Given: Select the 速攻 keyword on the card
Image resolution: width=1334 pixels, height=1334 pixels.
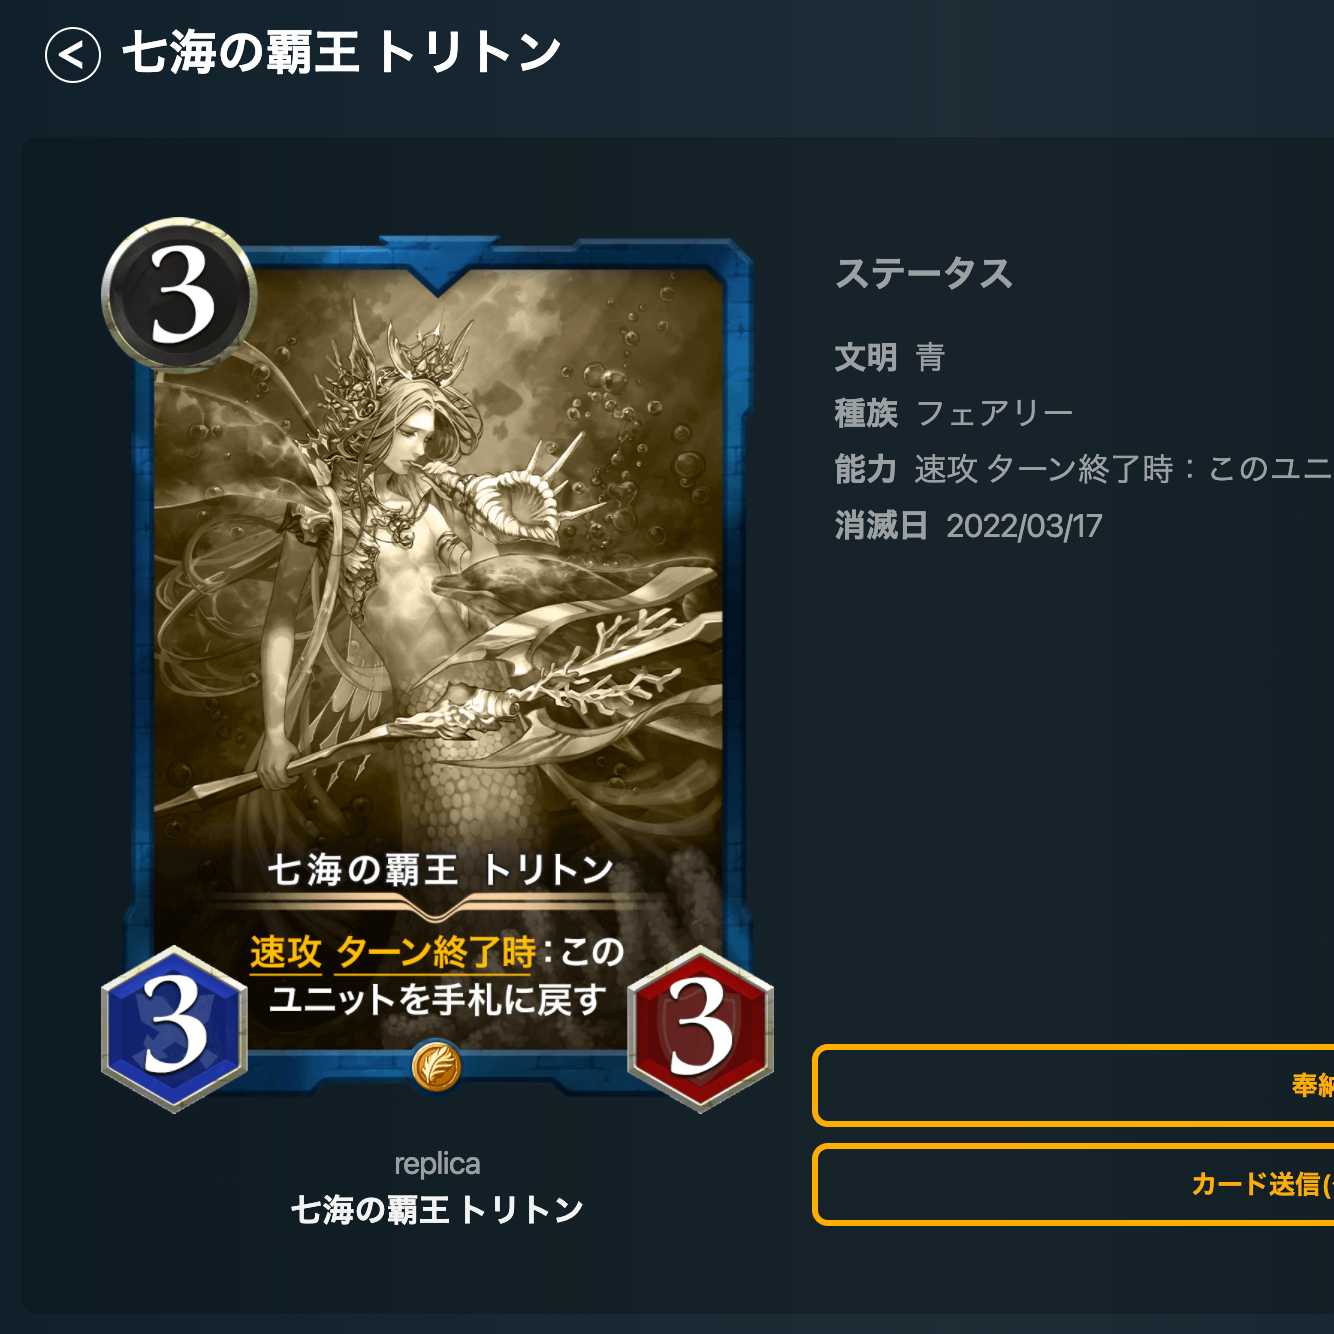Looking at the screenshot, I should point(285,952).
